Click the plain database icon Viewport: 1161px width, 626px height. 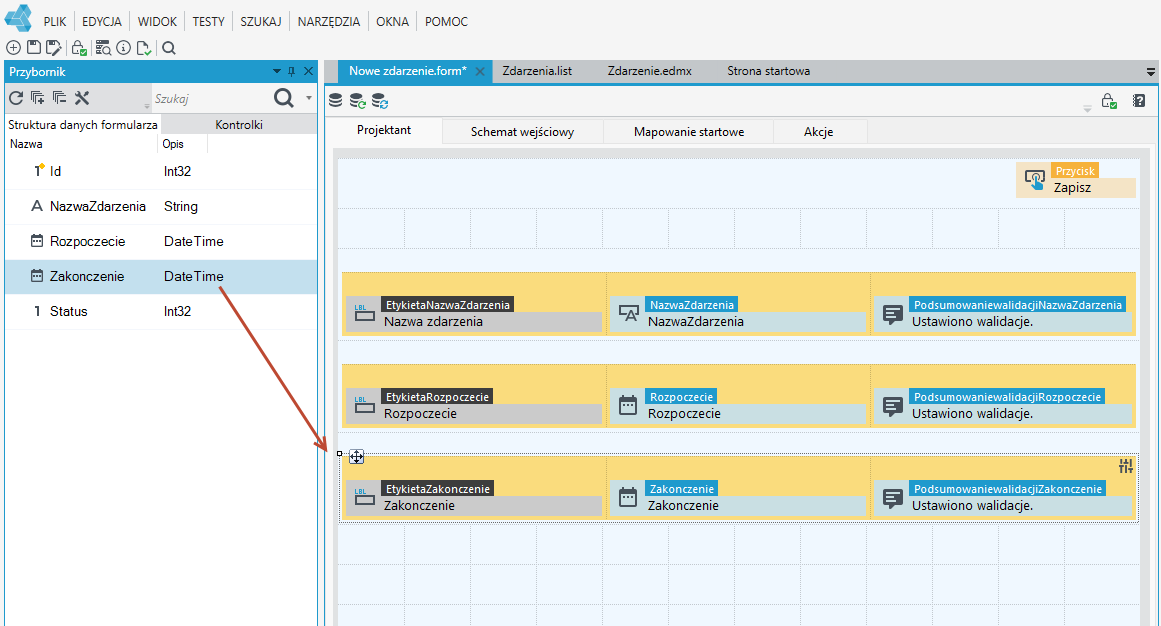[335, 100]
